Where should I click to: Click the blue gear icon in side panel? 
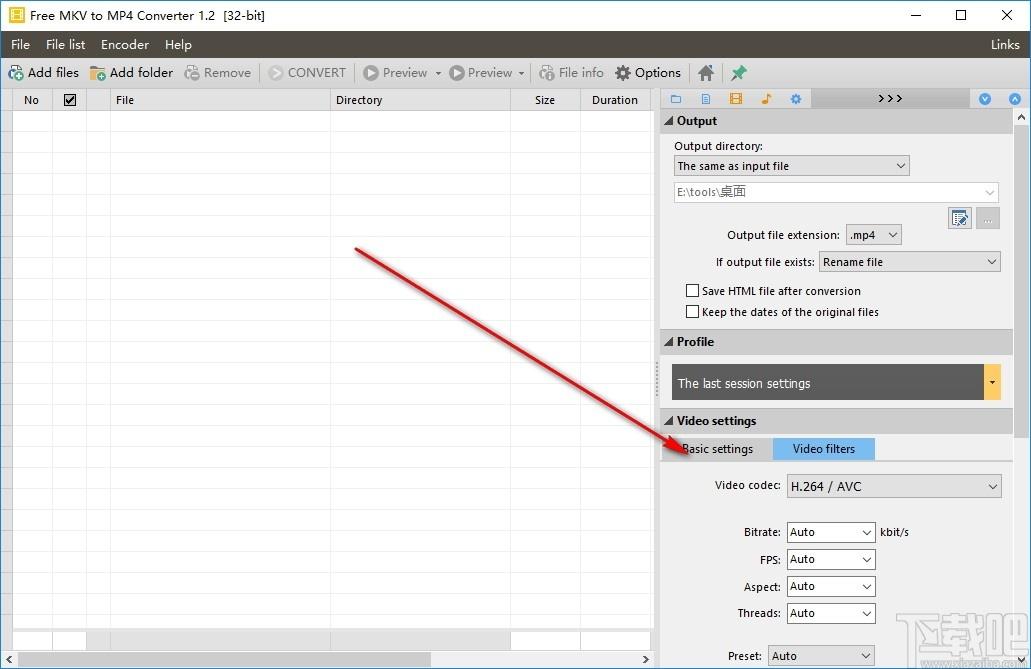(x=796, y=99)
